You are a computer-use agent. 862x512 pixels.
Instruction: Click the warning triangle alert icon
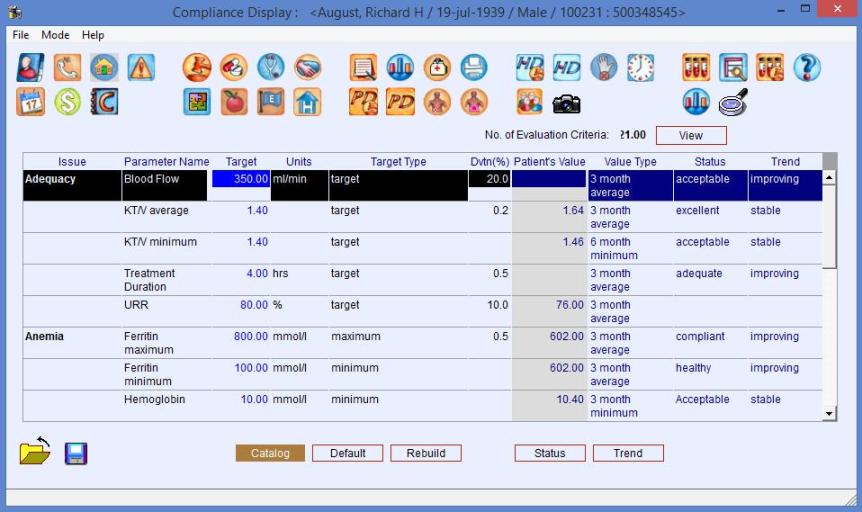(141, 68)
